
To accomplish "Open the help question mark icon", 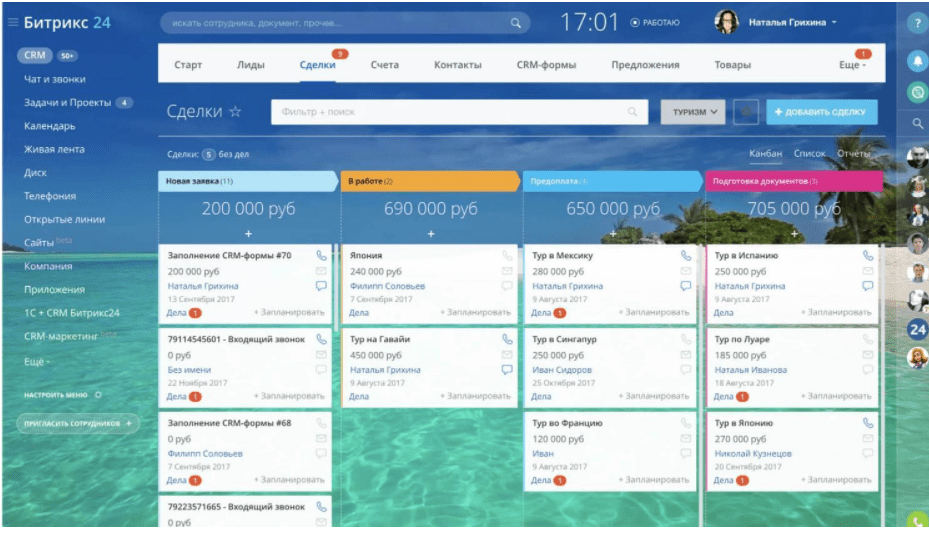I will click(x=917, y=23).
